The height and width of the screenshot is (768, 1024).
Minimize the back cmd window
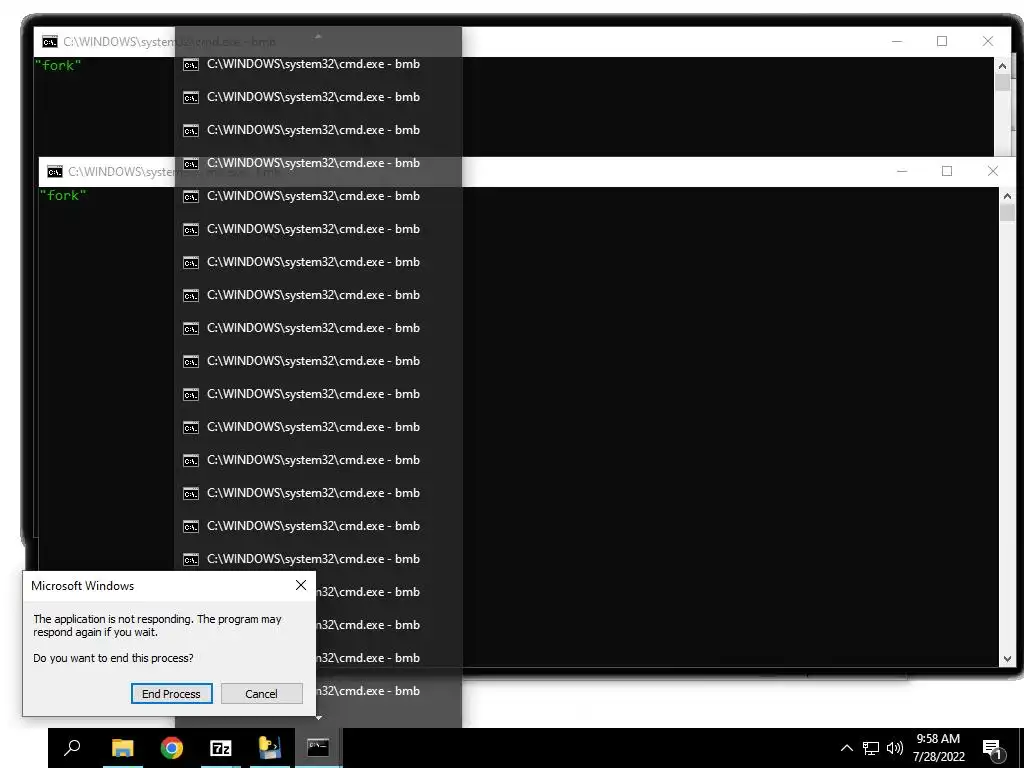897,41
